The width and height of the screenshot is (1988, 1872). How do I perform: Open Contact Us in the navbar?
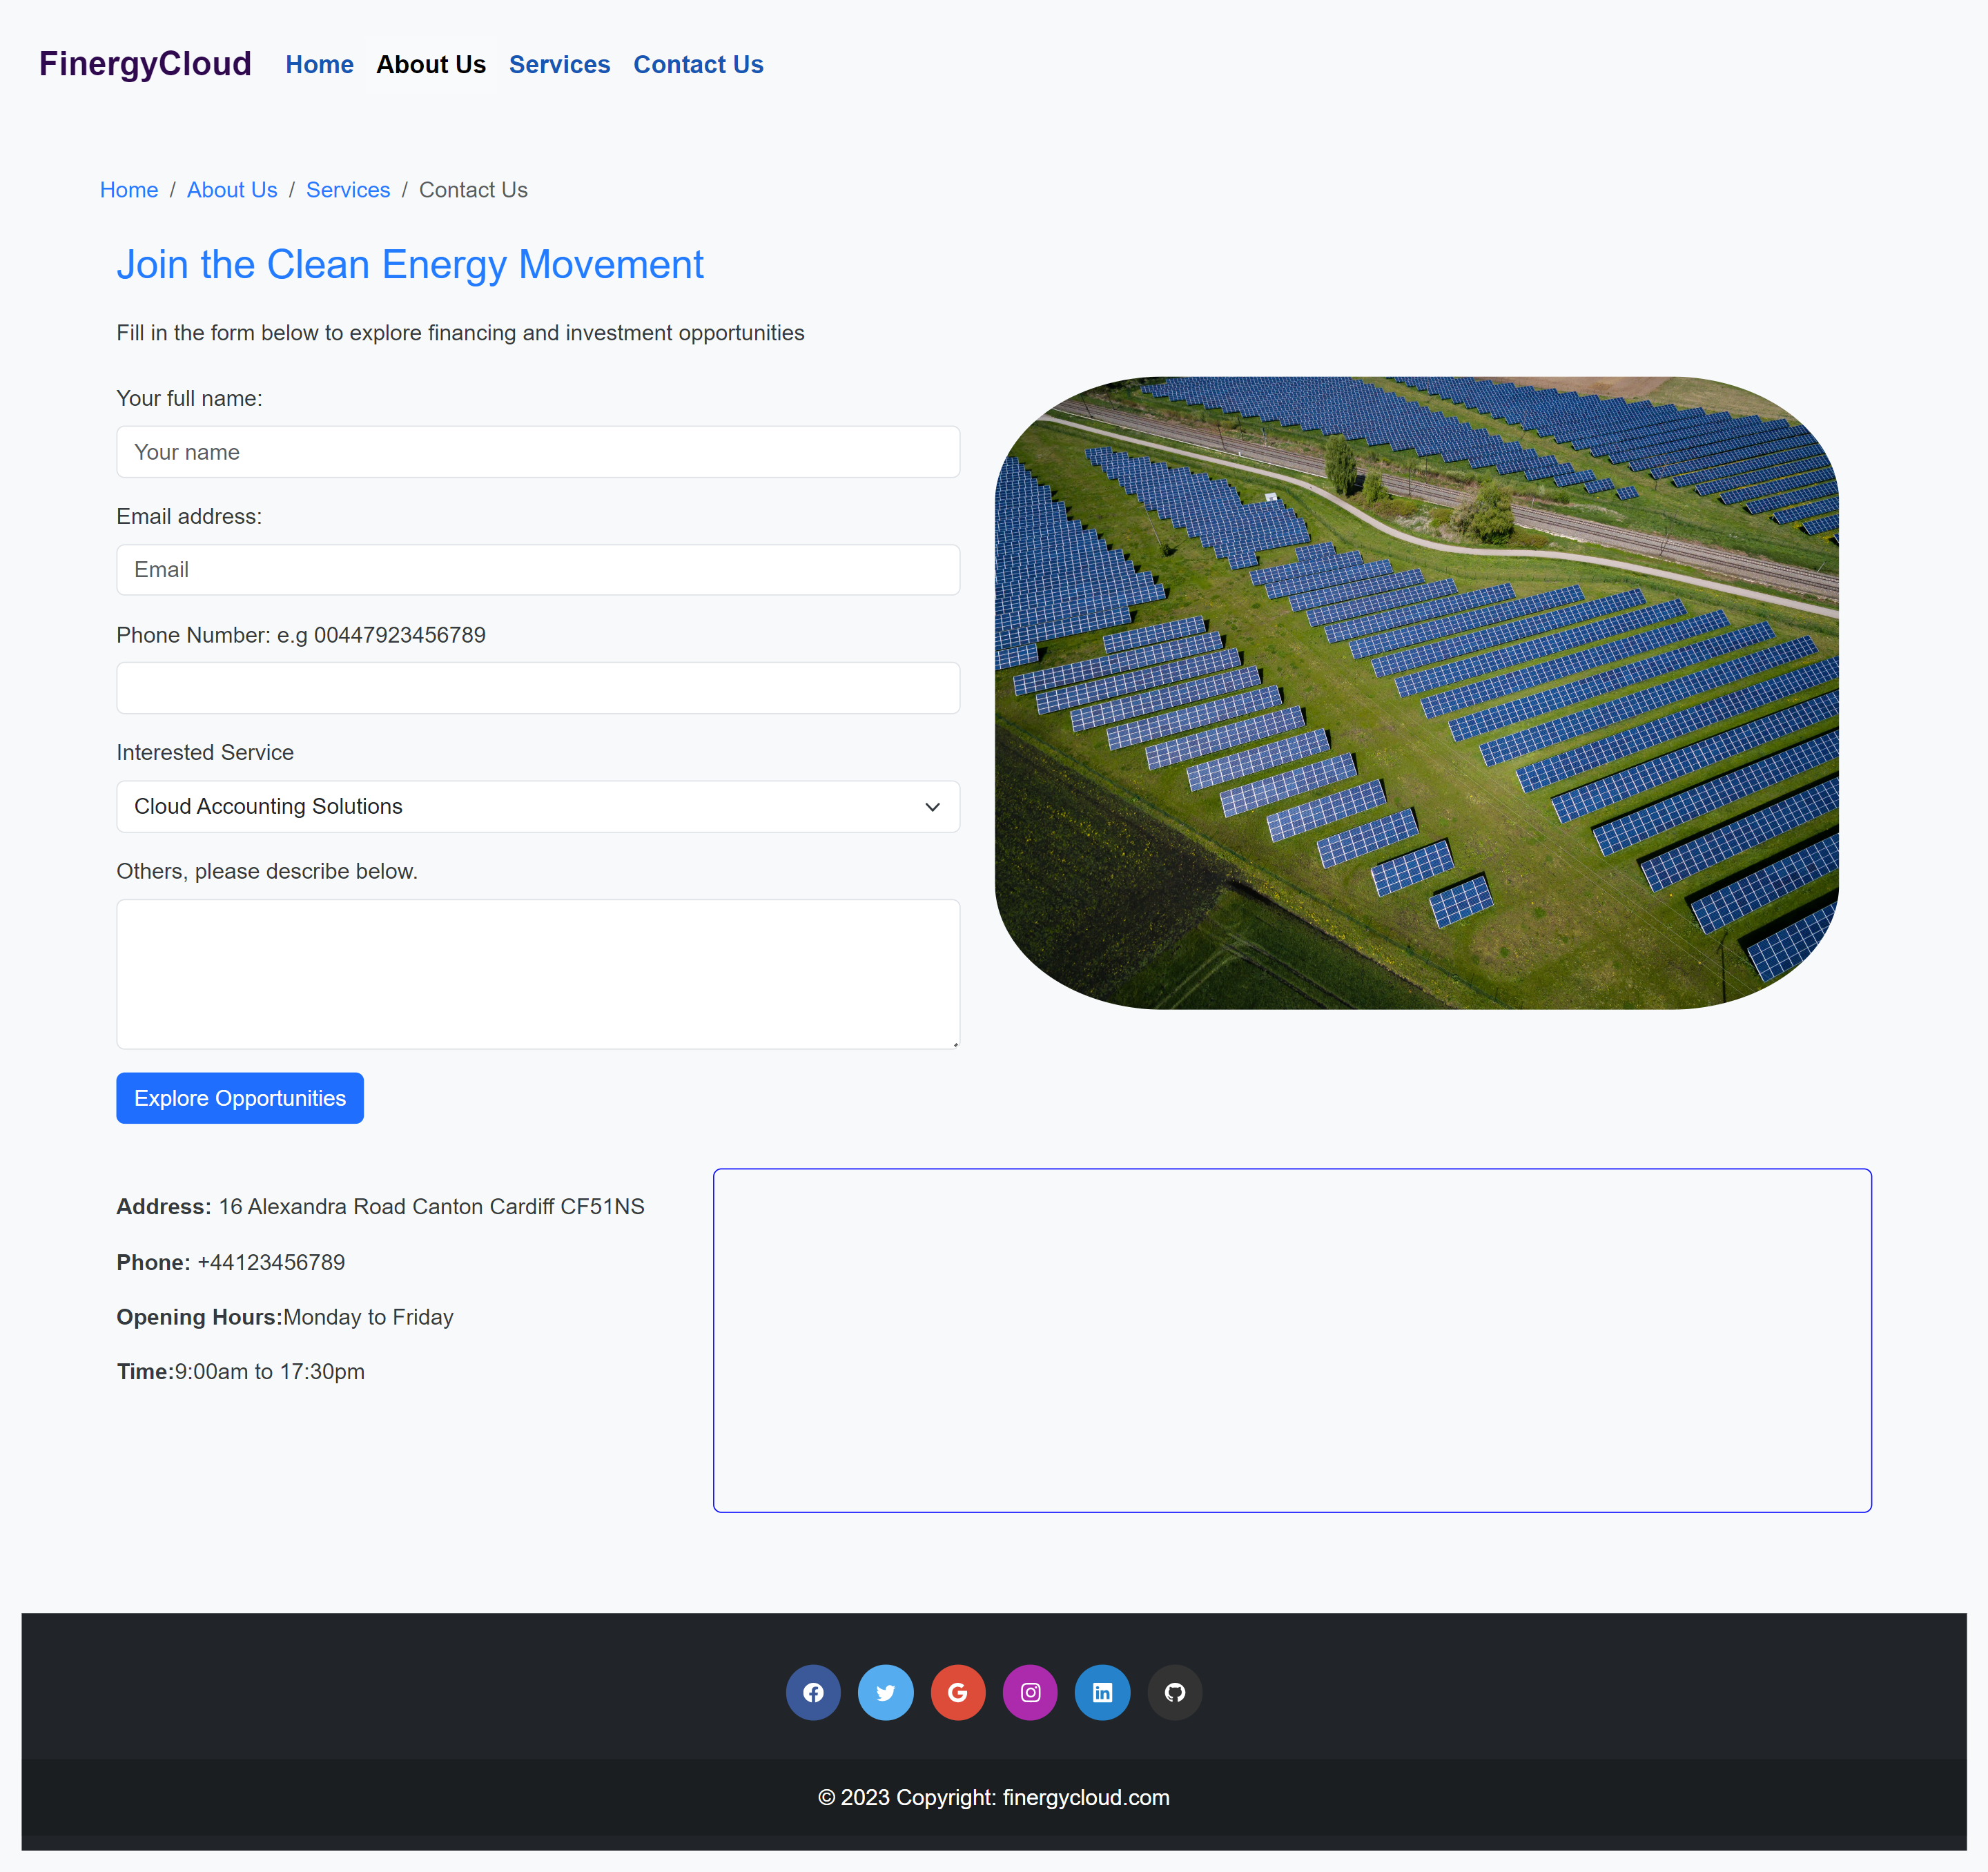point(698,65)
